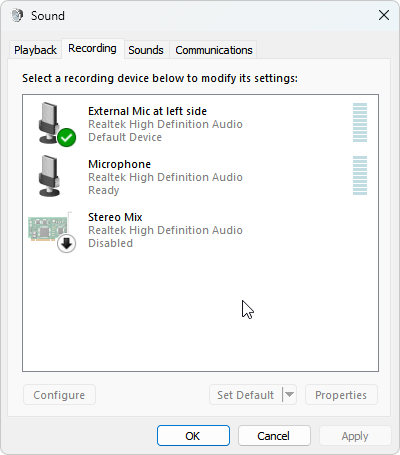Click the Stereo Mix sound card icon
This screenshot has height=455, width=400.
point(49,228)
